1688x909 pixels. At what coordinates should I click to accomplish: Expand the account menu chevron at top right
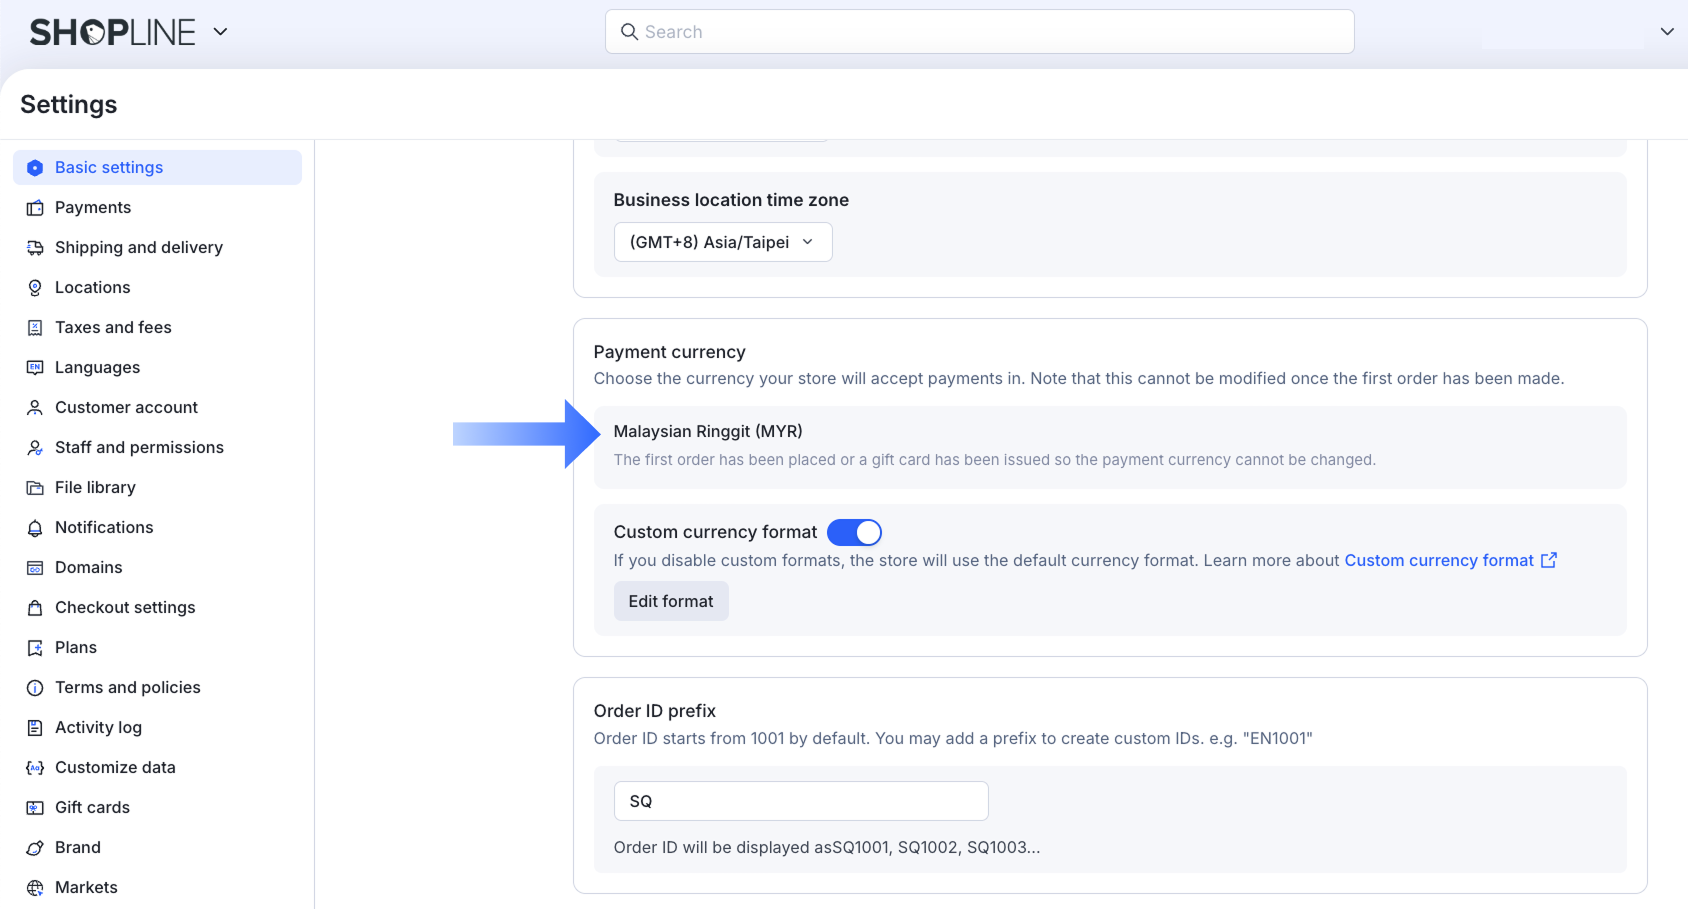[1666, 32]
